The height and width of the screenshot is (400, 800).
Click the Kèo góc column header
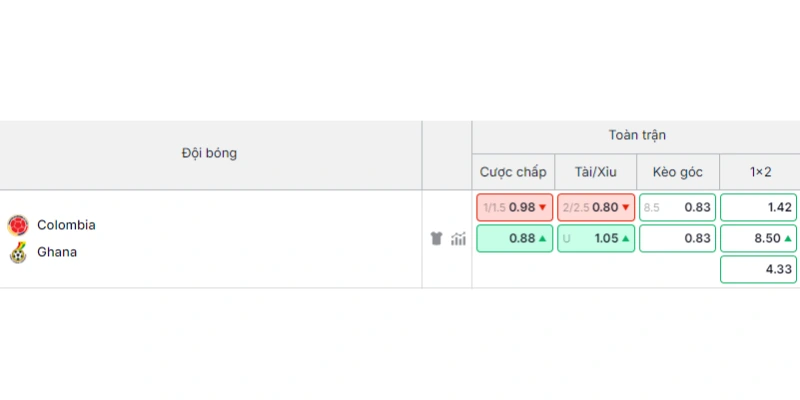pos(678,172)
